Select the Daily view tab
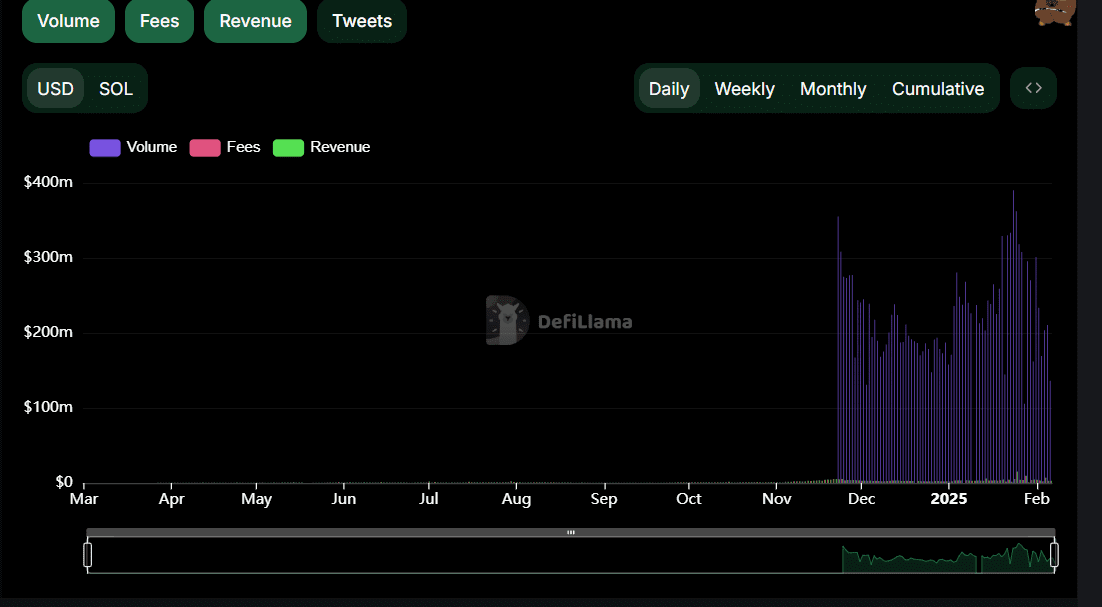 (669, 88)
